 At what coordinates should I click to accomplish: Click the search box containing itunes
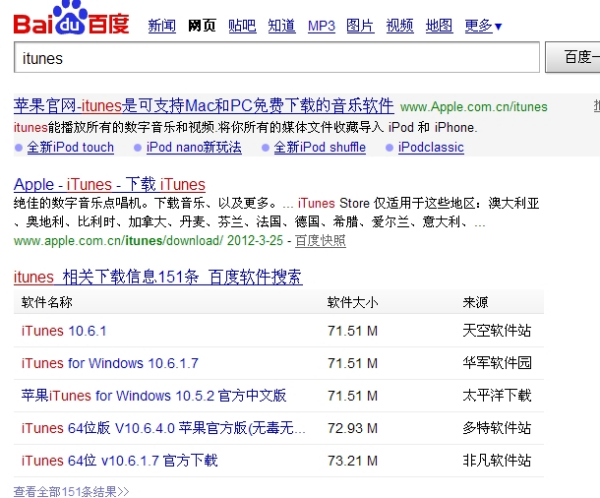click(277, 57)
